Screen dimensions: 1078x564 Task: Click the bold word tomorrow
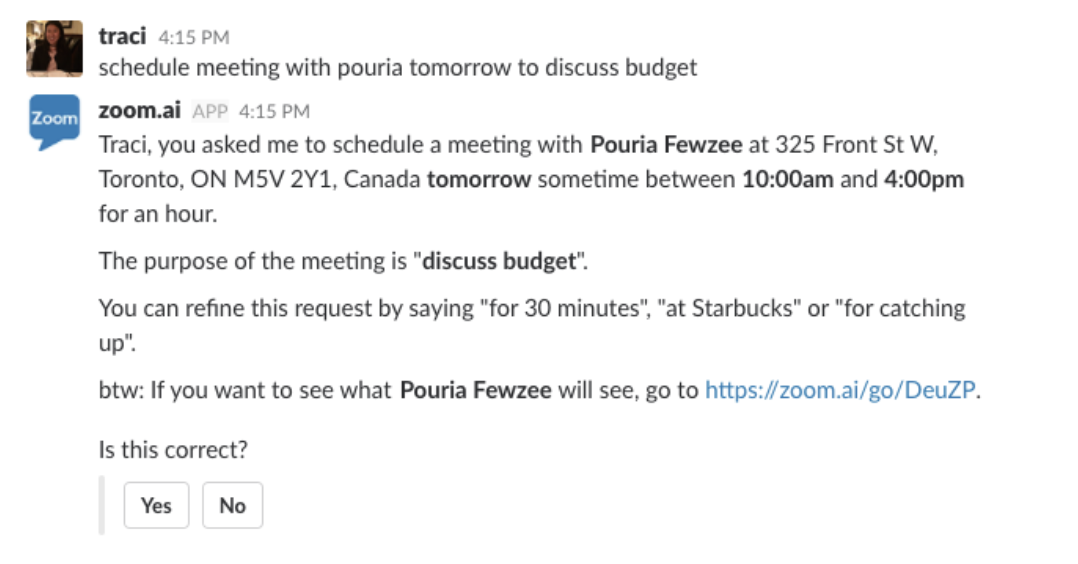[478, 180]
